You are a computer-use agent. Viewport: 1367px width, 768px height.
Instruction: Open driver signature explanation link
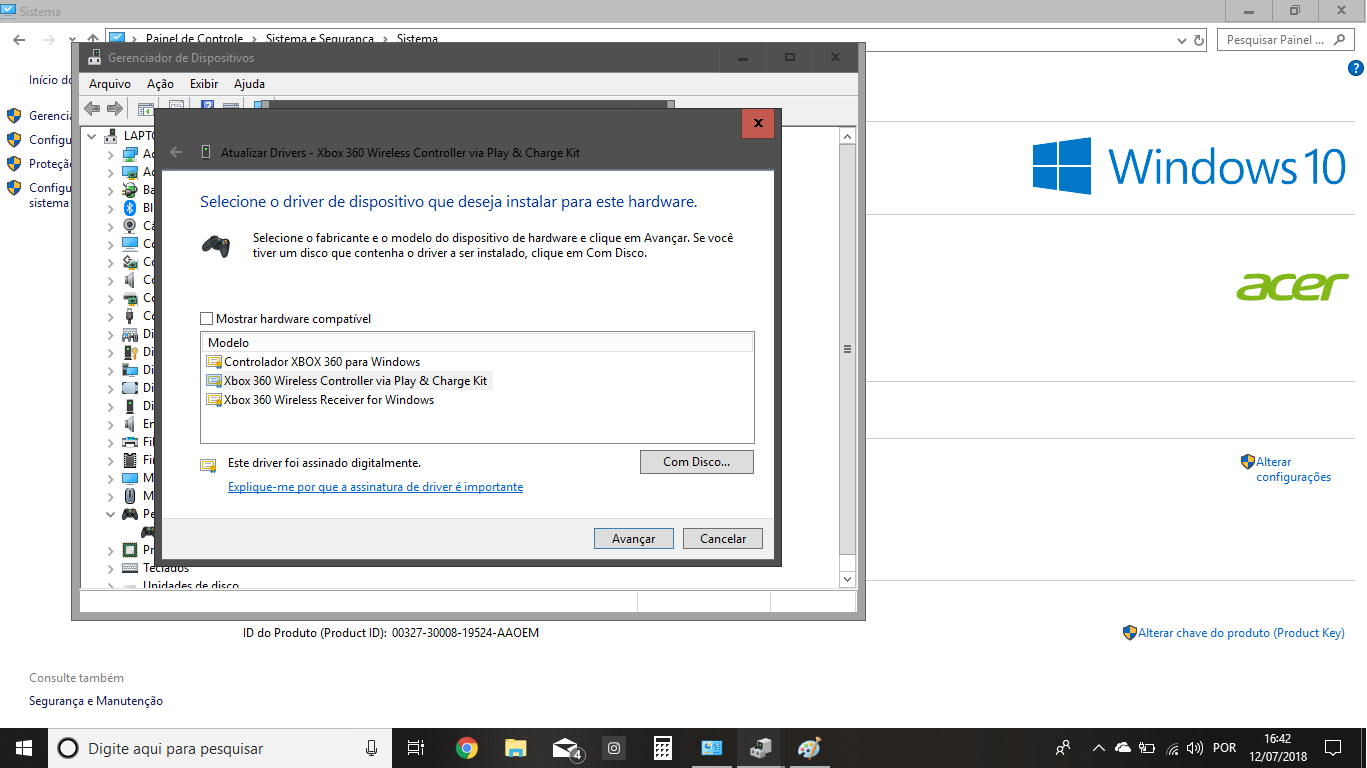[376, 487]
